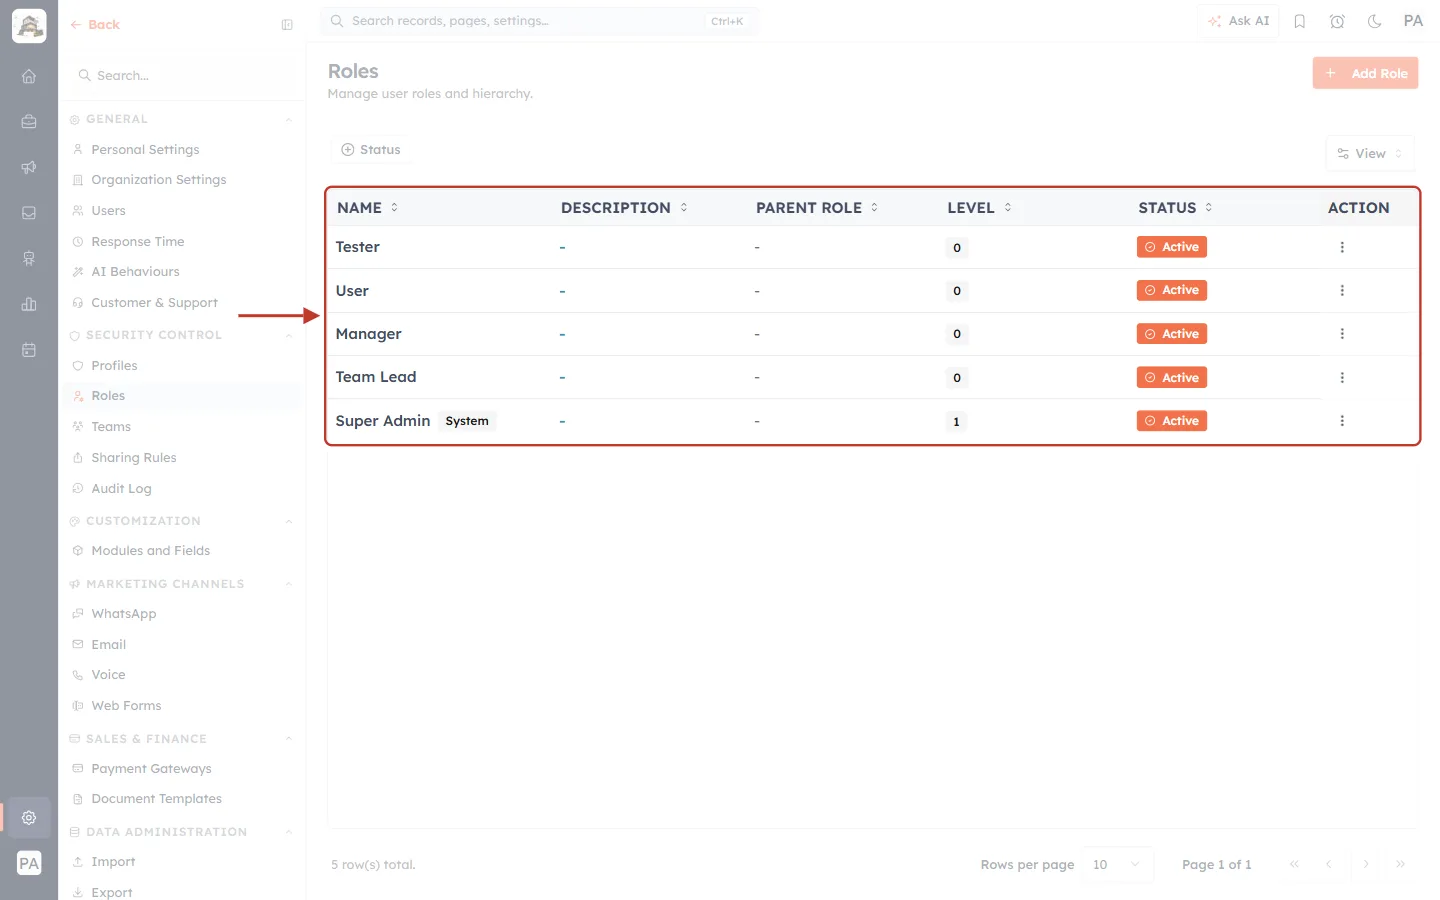Viewport: 1440px width, 900px height.
Task: Collapse the sidebar with the panel icon
Action: click(x=287, y=25)
